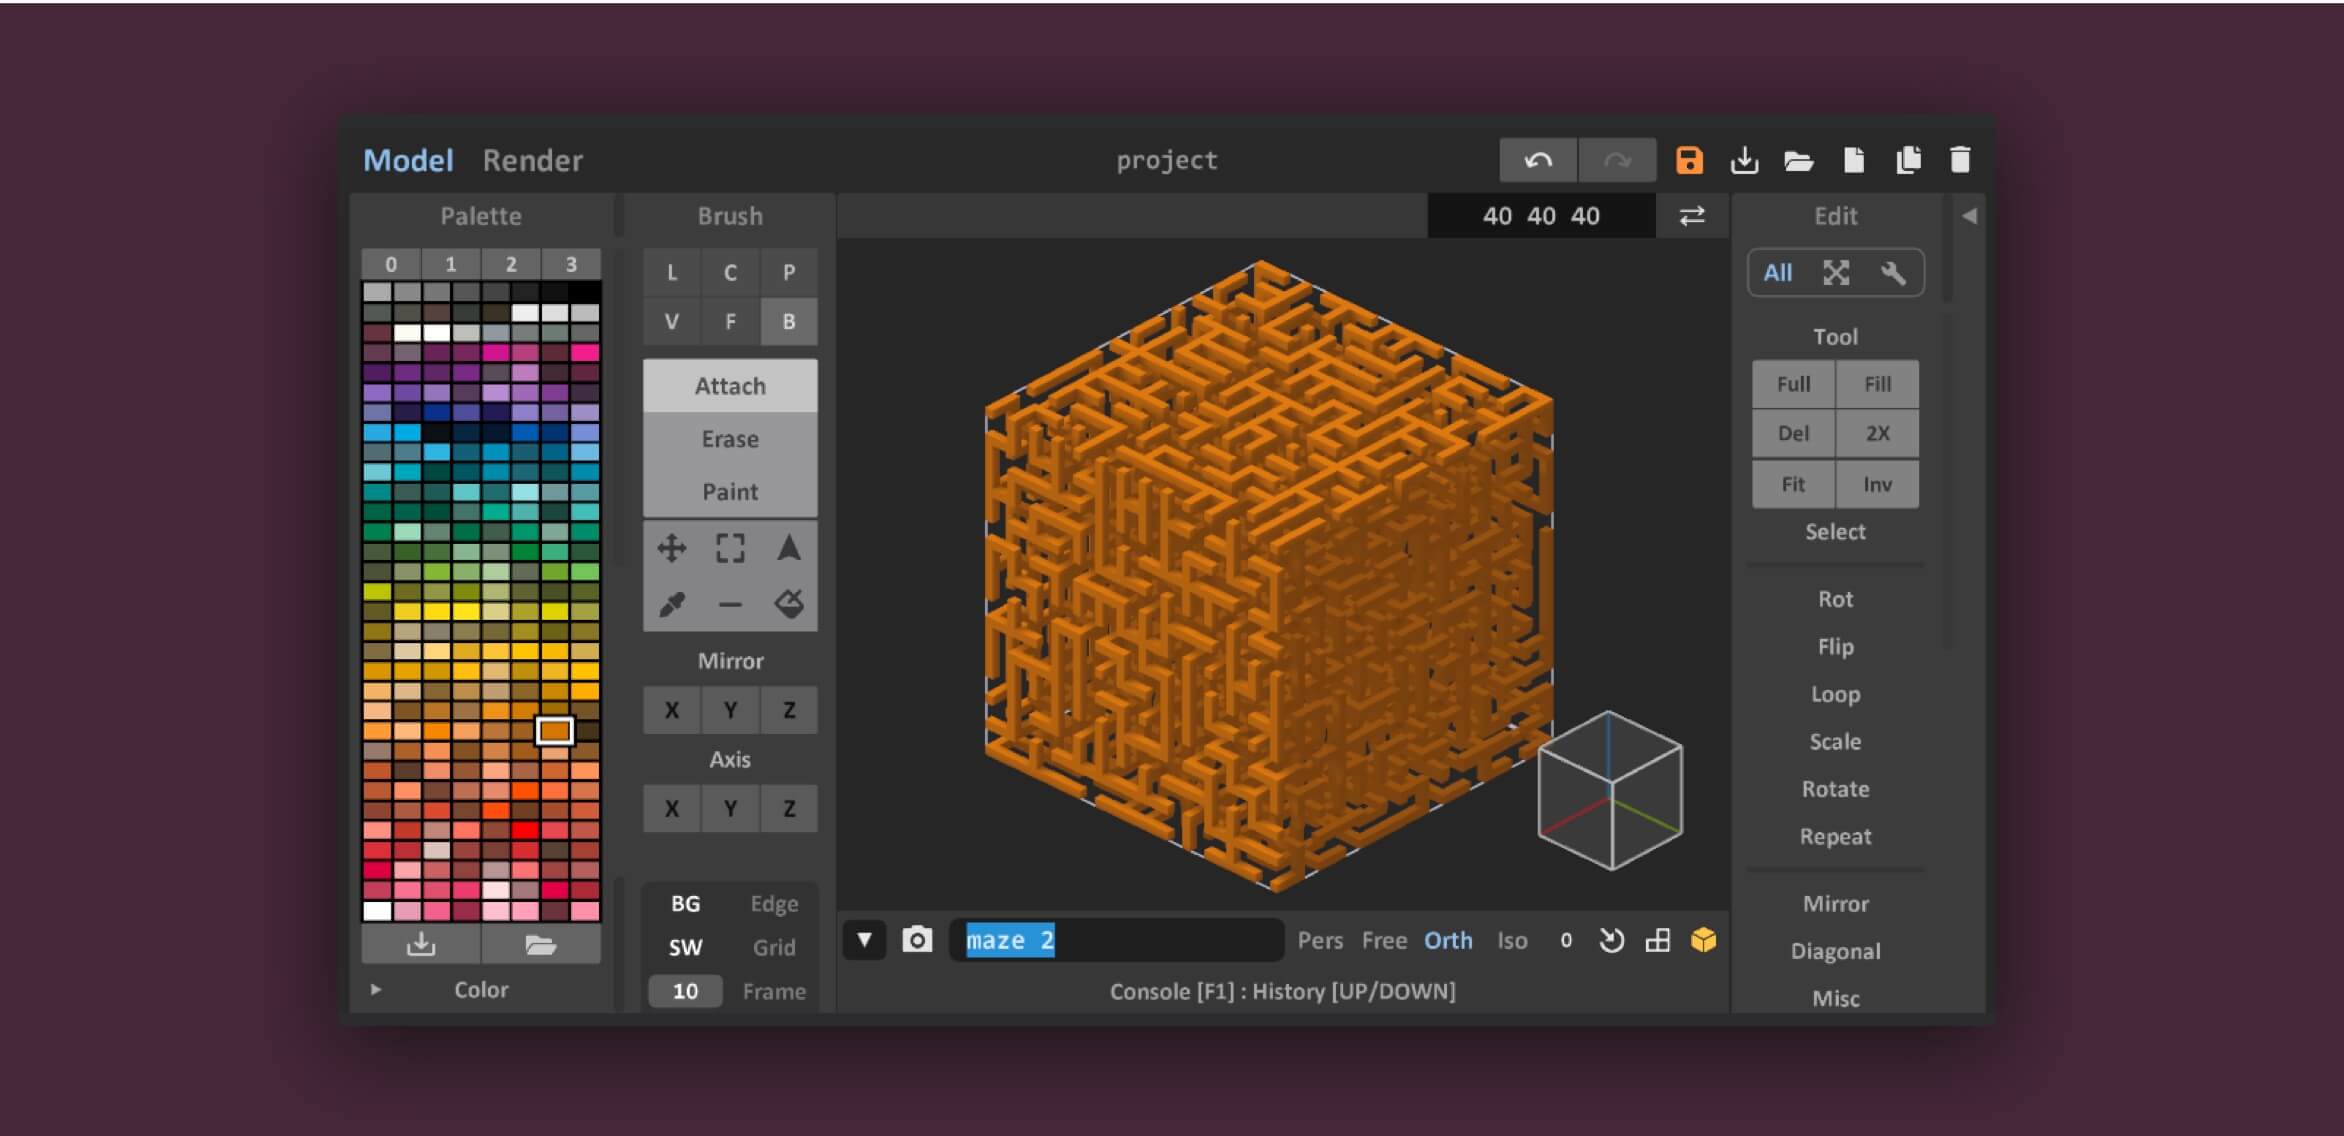Open a project with top folder icon
The width and height of the screenshot is (2344, 1136).
pos(1799,160)
